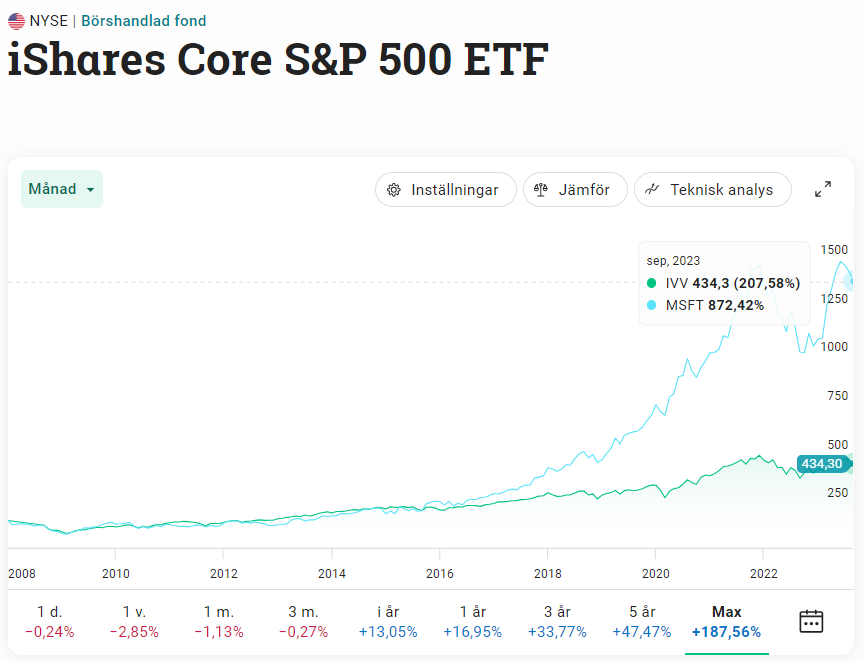This screenshot has height=662, width=864.
Task: Choose the 5 år period tab
Action: 642,621
